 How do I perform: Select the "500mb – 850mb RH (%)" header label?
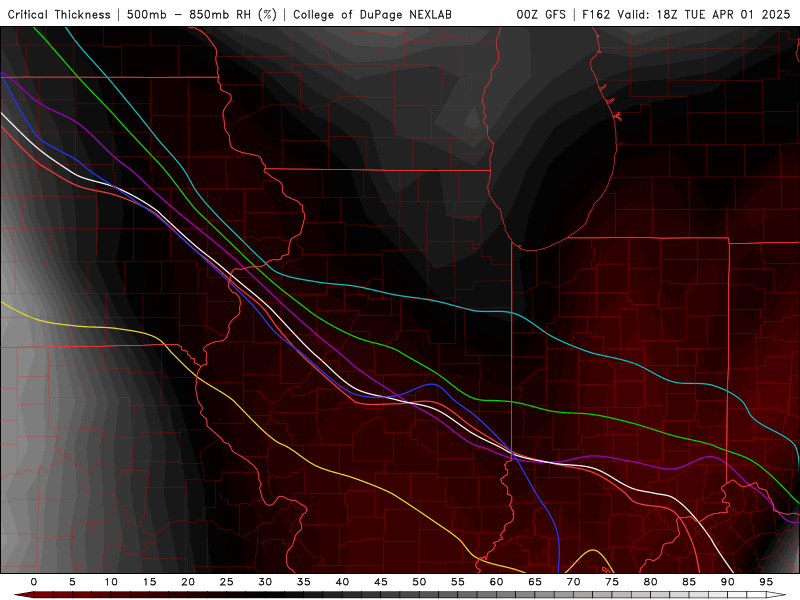pos(202,14)
